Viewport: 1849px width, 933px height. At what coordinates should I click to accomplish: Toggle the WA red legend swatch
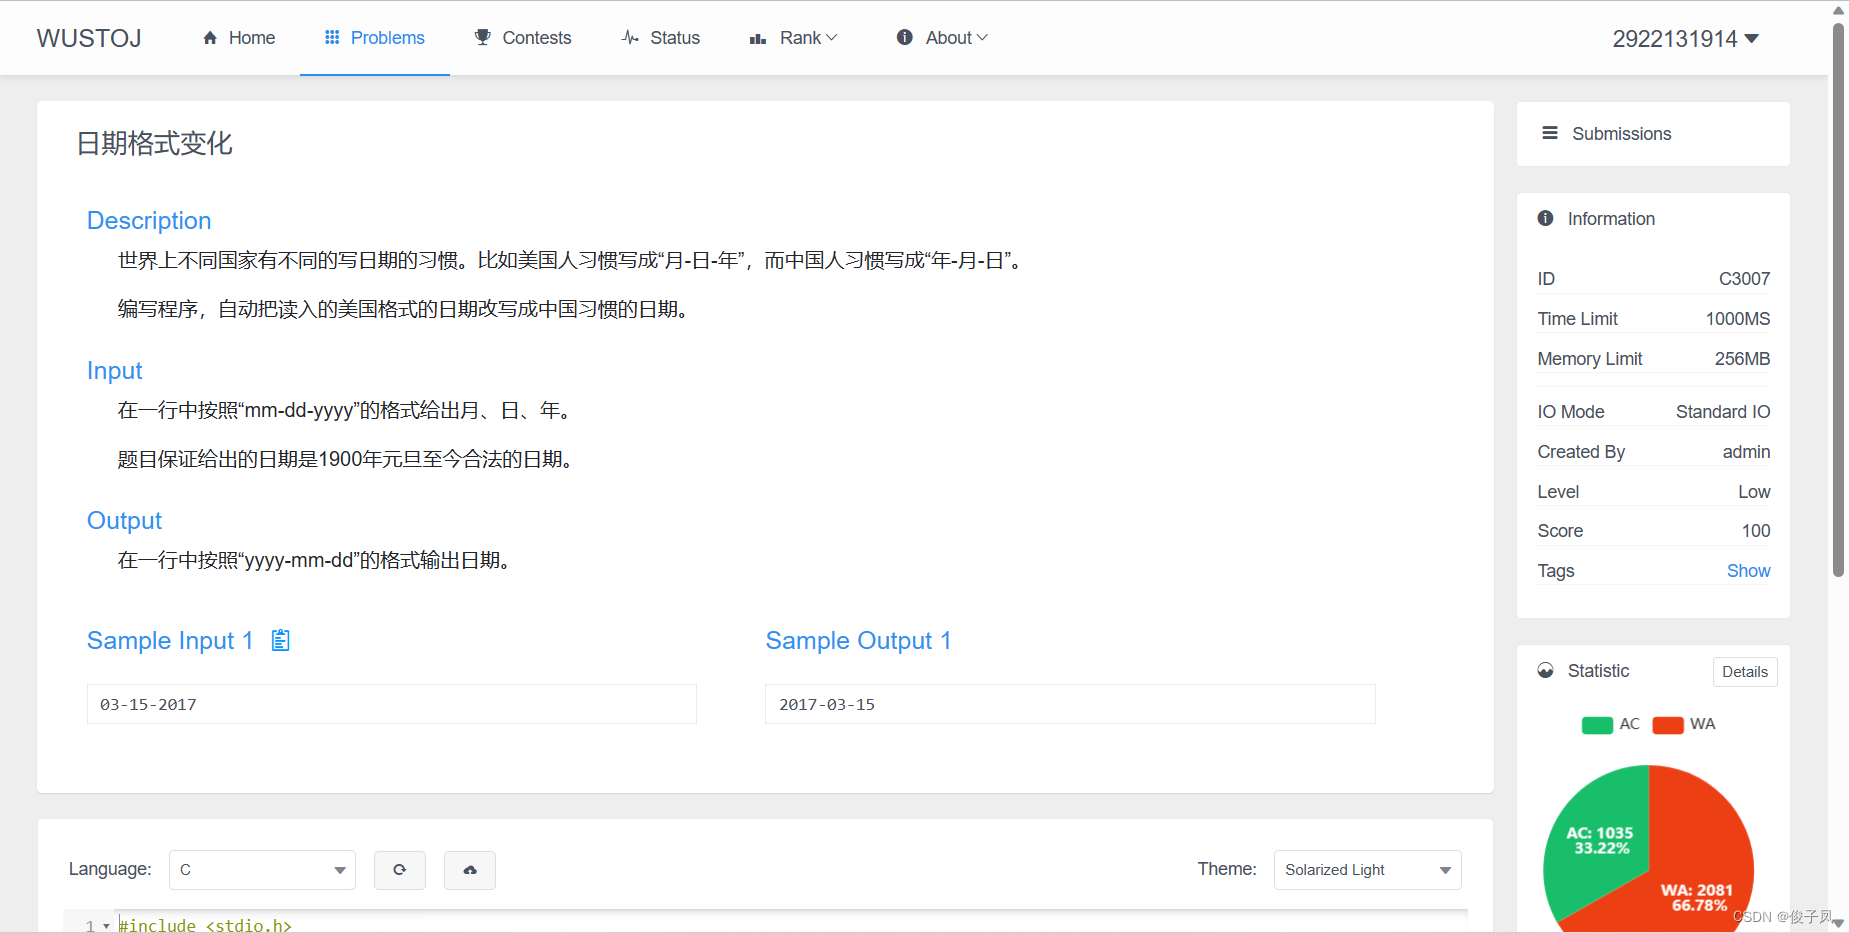click(1668, 725)
